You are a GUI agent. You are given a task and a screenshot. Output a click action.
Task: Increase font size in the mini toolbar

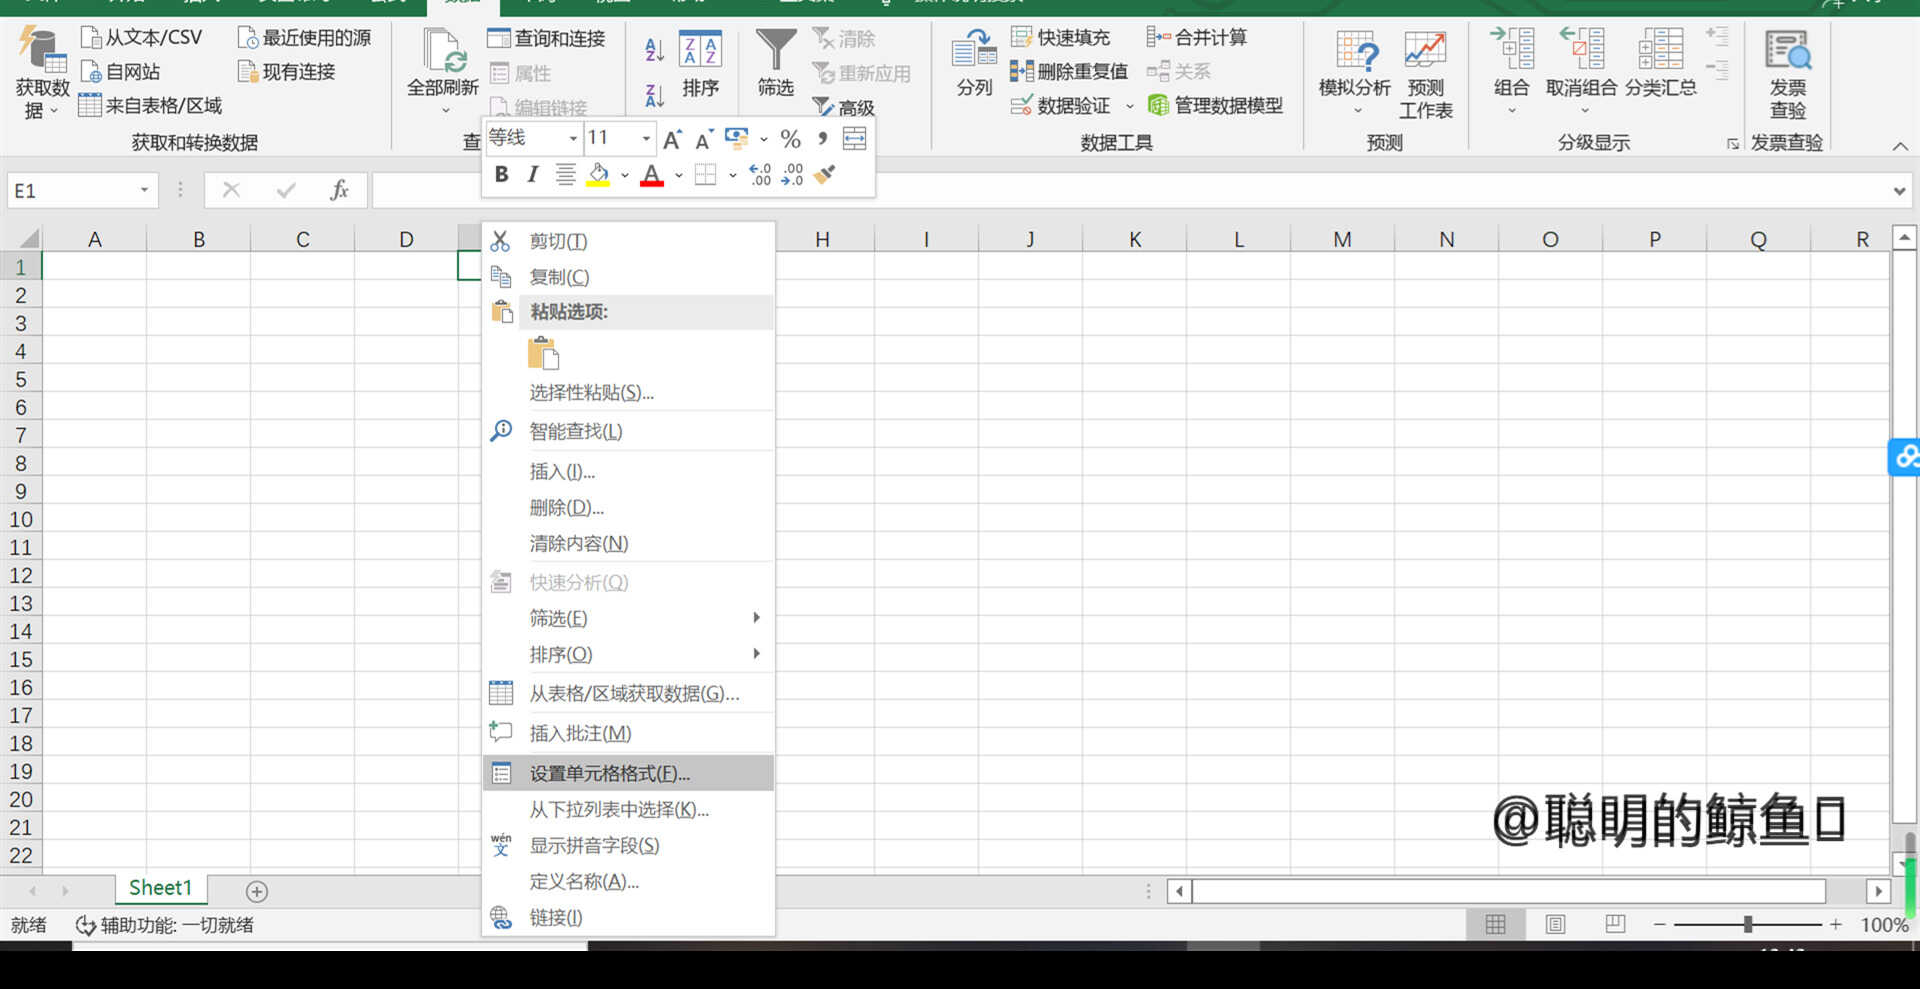click(x=672, y=139)
